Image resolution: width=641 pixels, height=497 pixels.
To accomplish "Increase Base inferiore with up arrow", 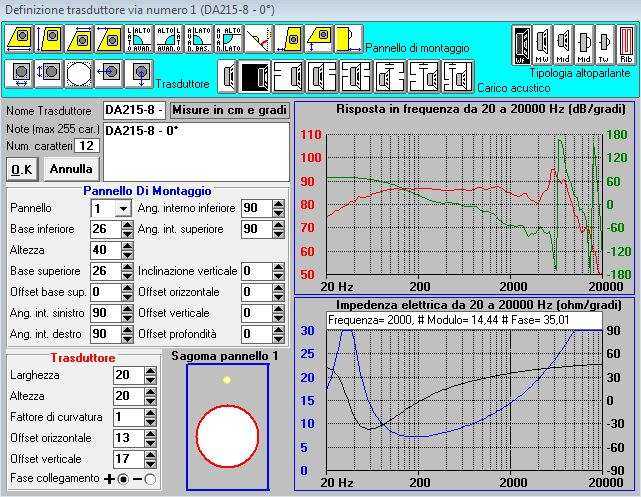I will pyautogui.click(x=128, y=225).
